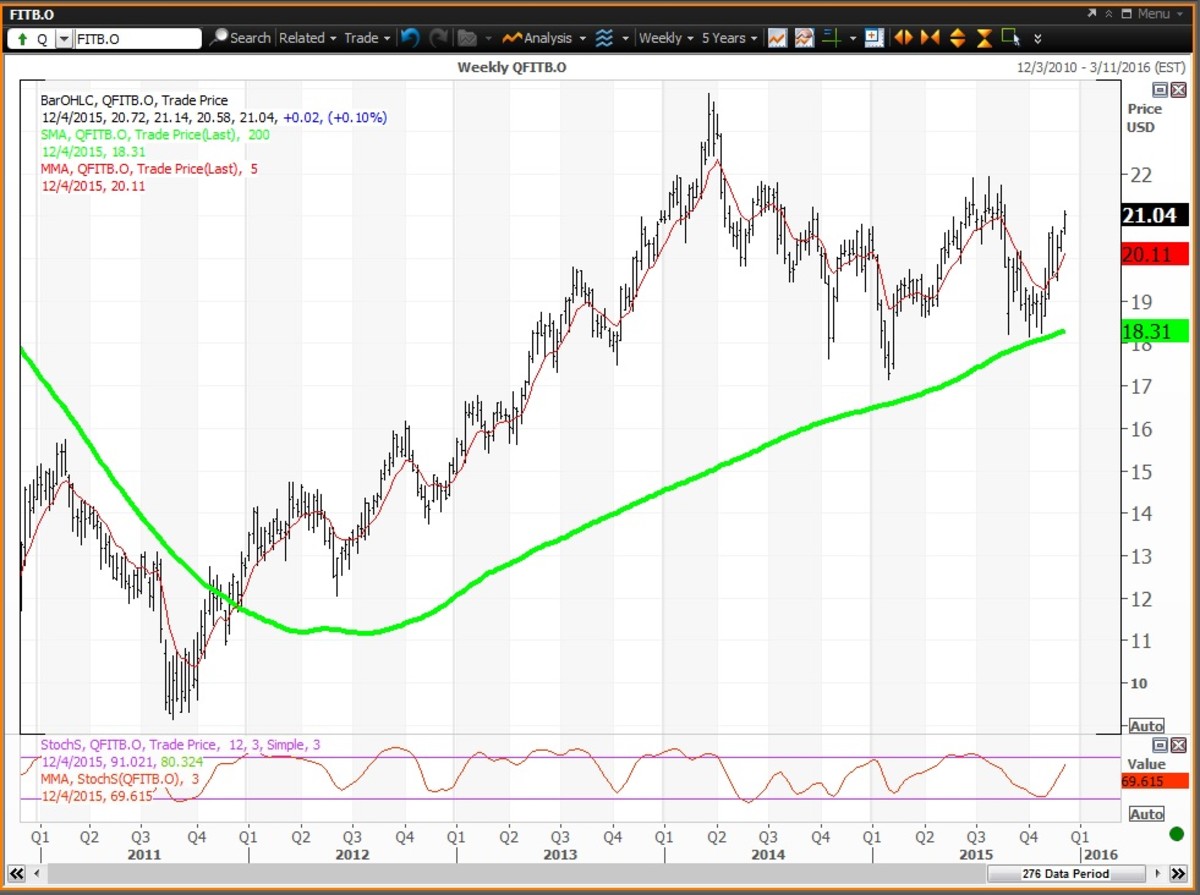Screen dimensions: 1200x895
Task: Open the Menu button in title bar
Action: 1146,13
